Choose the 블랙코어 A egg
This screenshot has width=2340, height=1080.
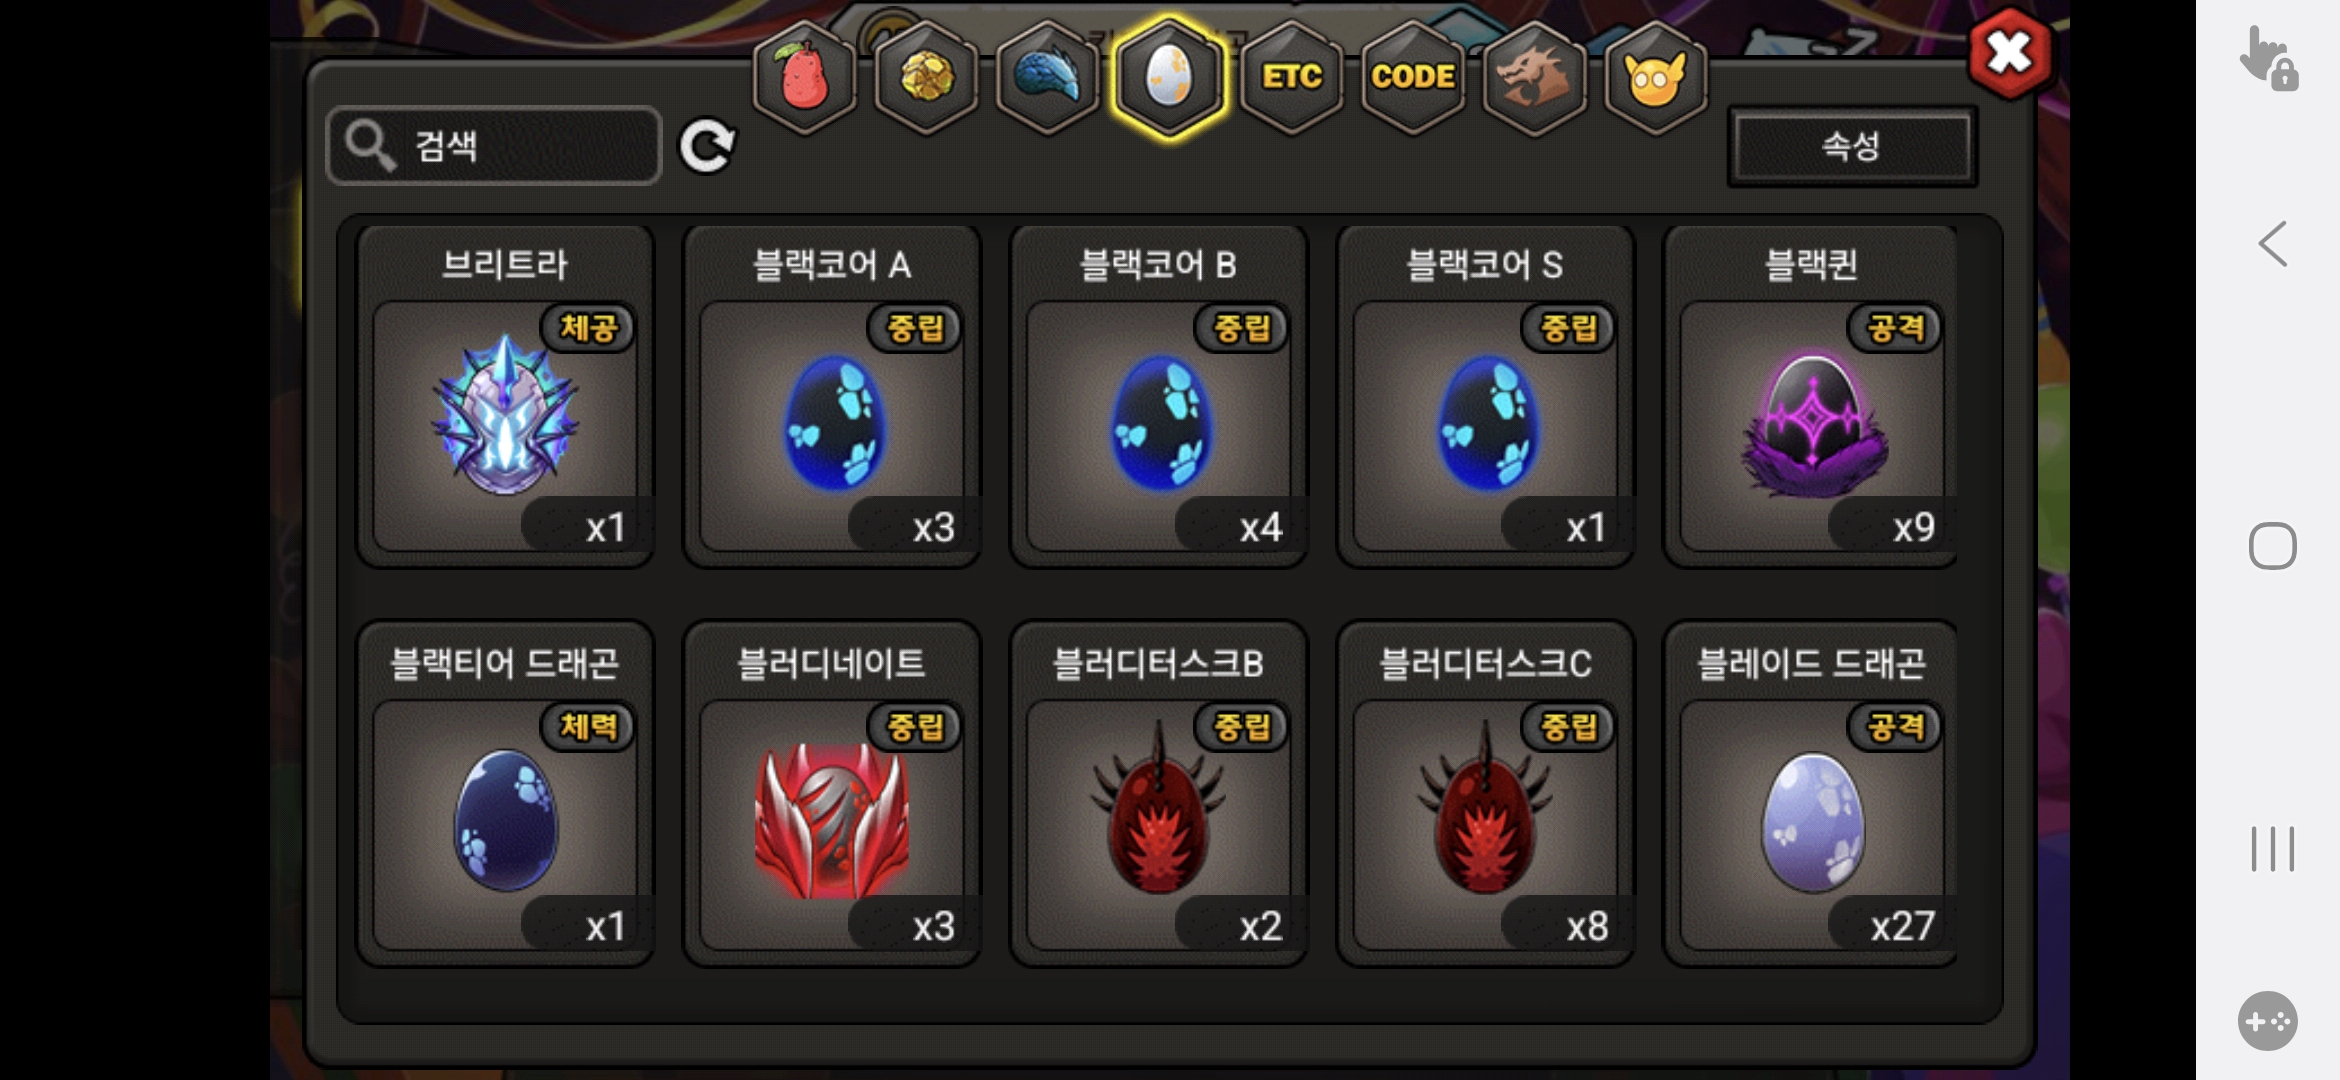(x=832, y=396)
